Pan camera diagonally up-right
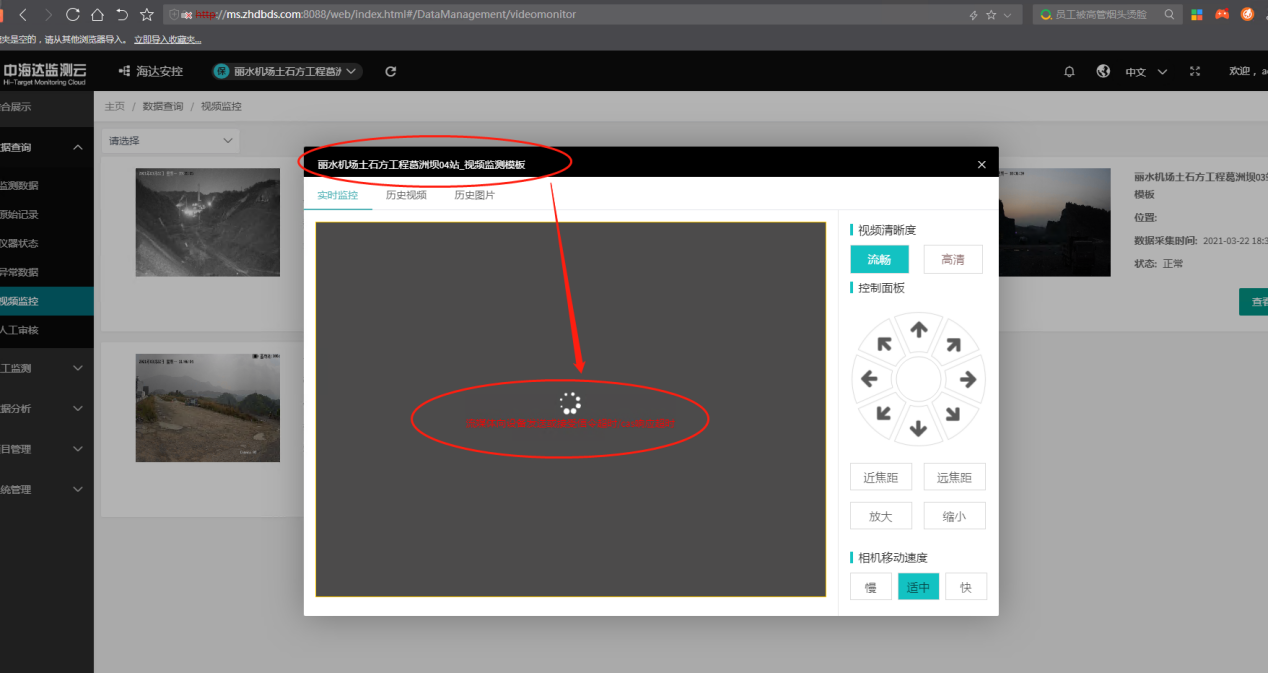 (x=953, y=345)
